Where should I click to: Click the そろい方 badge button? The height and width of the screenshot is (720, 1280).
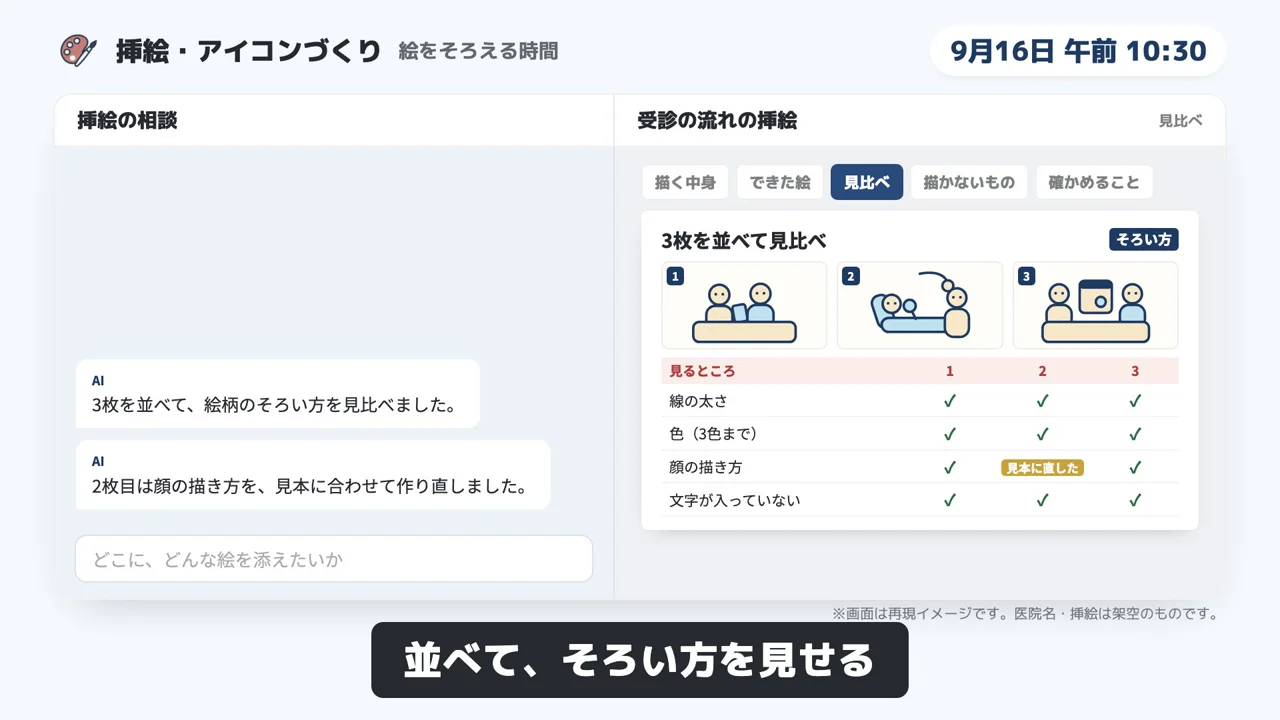tap(1144, 240)
